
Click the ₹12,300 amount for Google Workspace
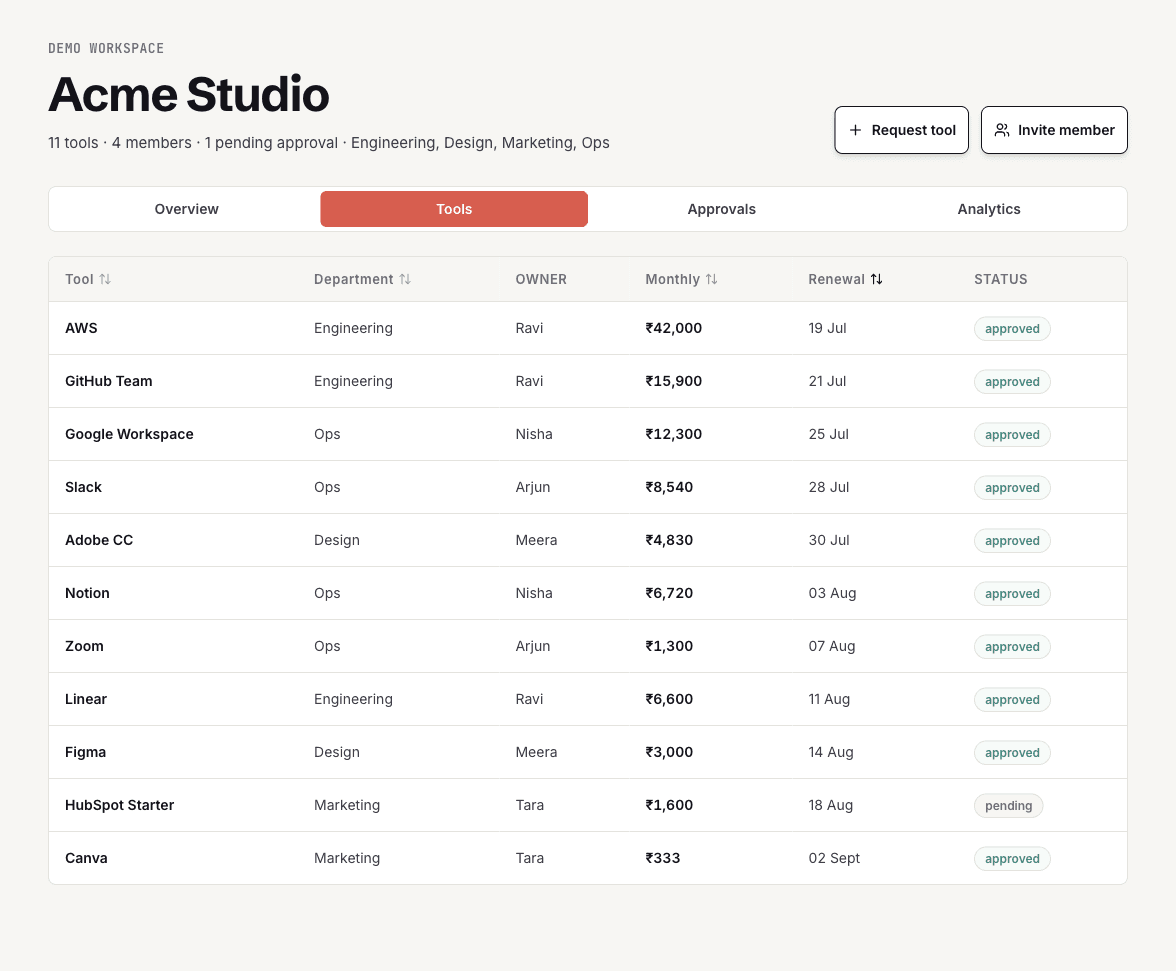tap(674, 434)
